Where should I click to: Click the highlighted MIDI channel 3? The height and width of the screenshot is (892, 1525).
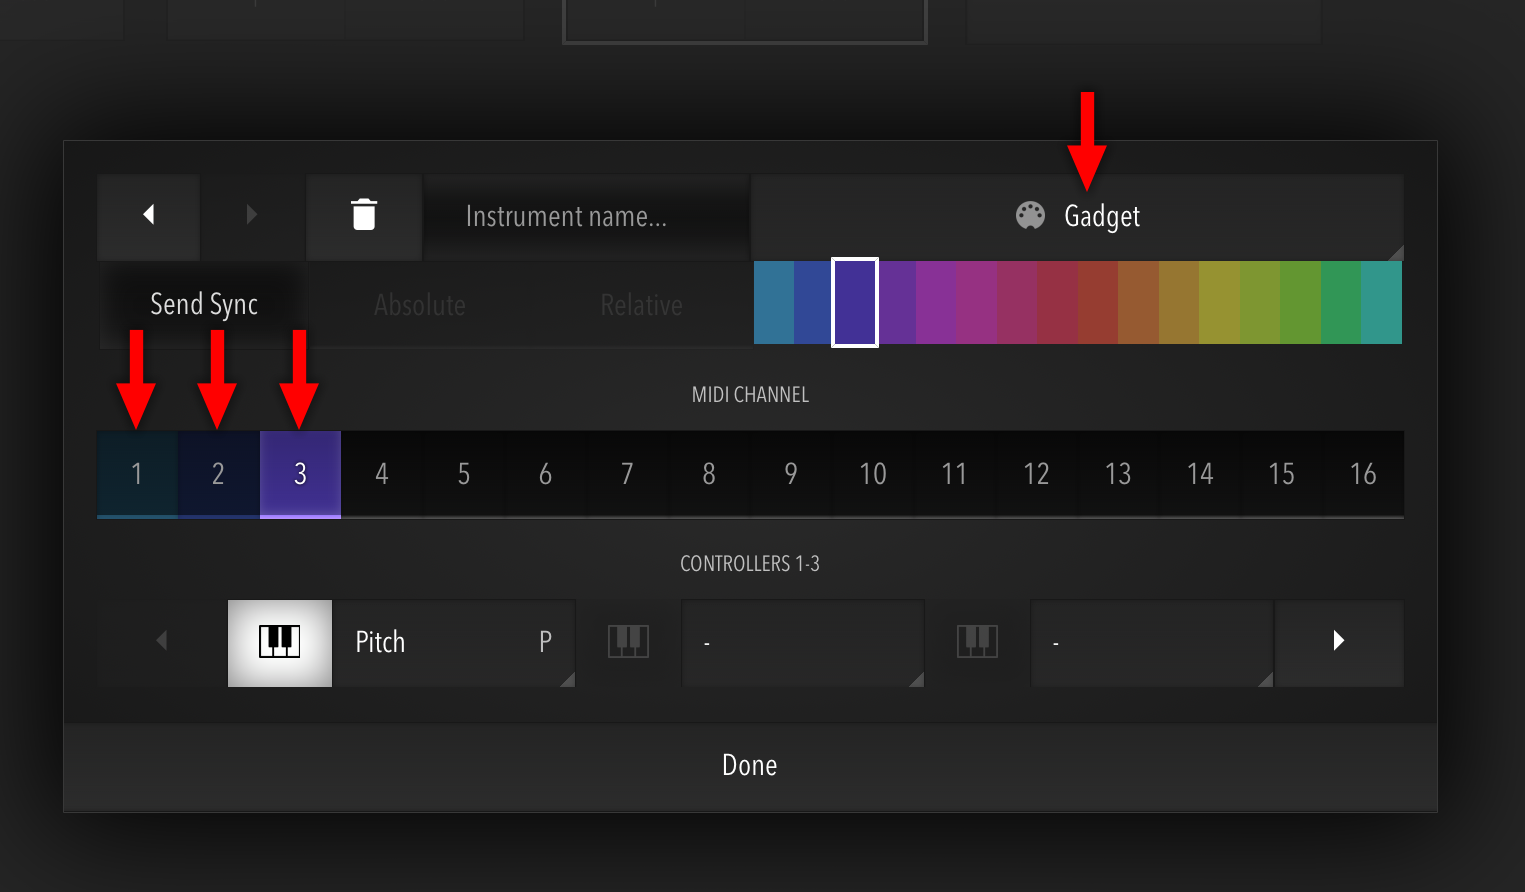300,475
